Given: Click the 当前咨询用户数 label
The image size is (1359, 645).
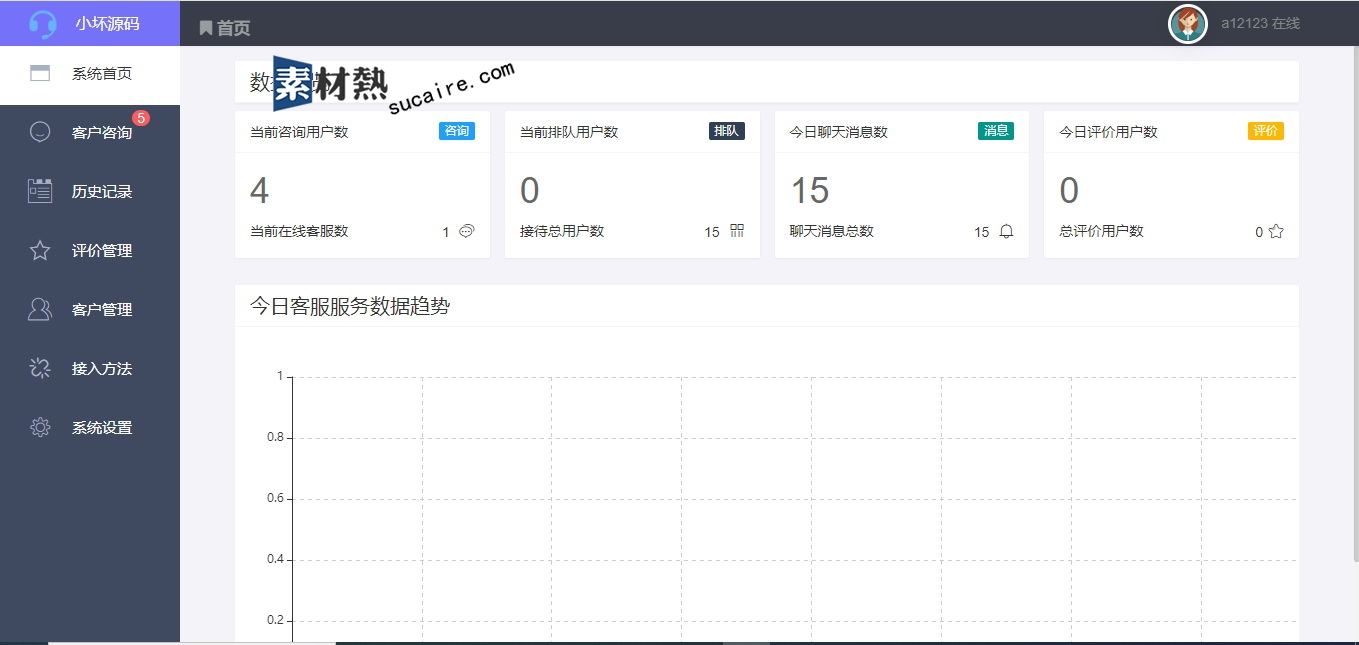Looking at the screenshot, I should (x=299, y=132).
